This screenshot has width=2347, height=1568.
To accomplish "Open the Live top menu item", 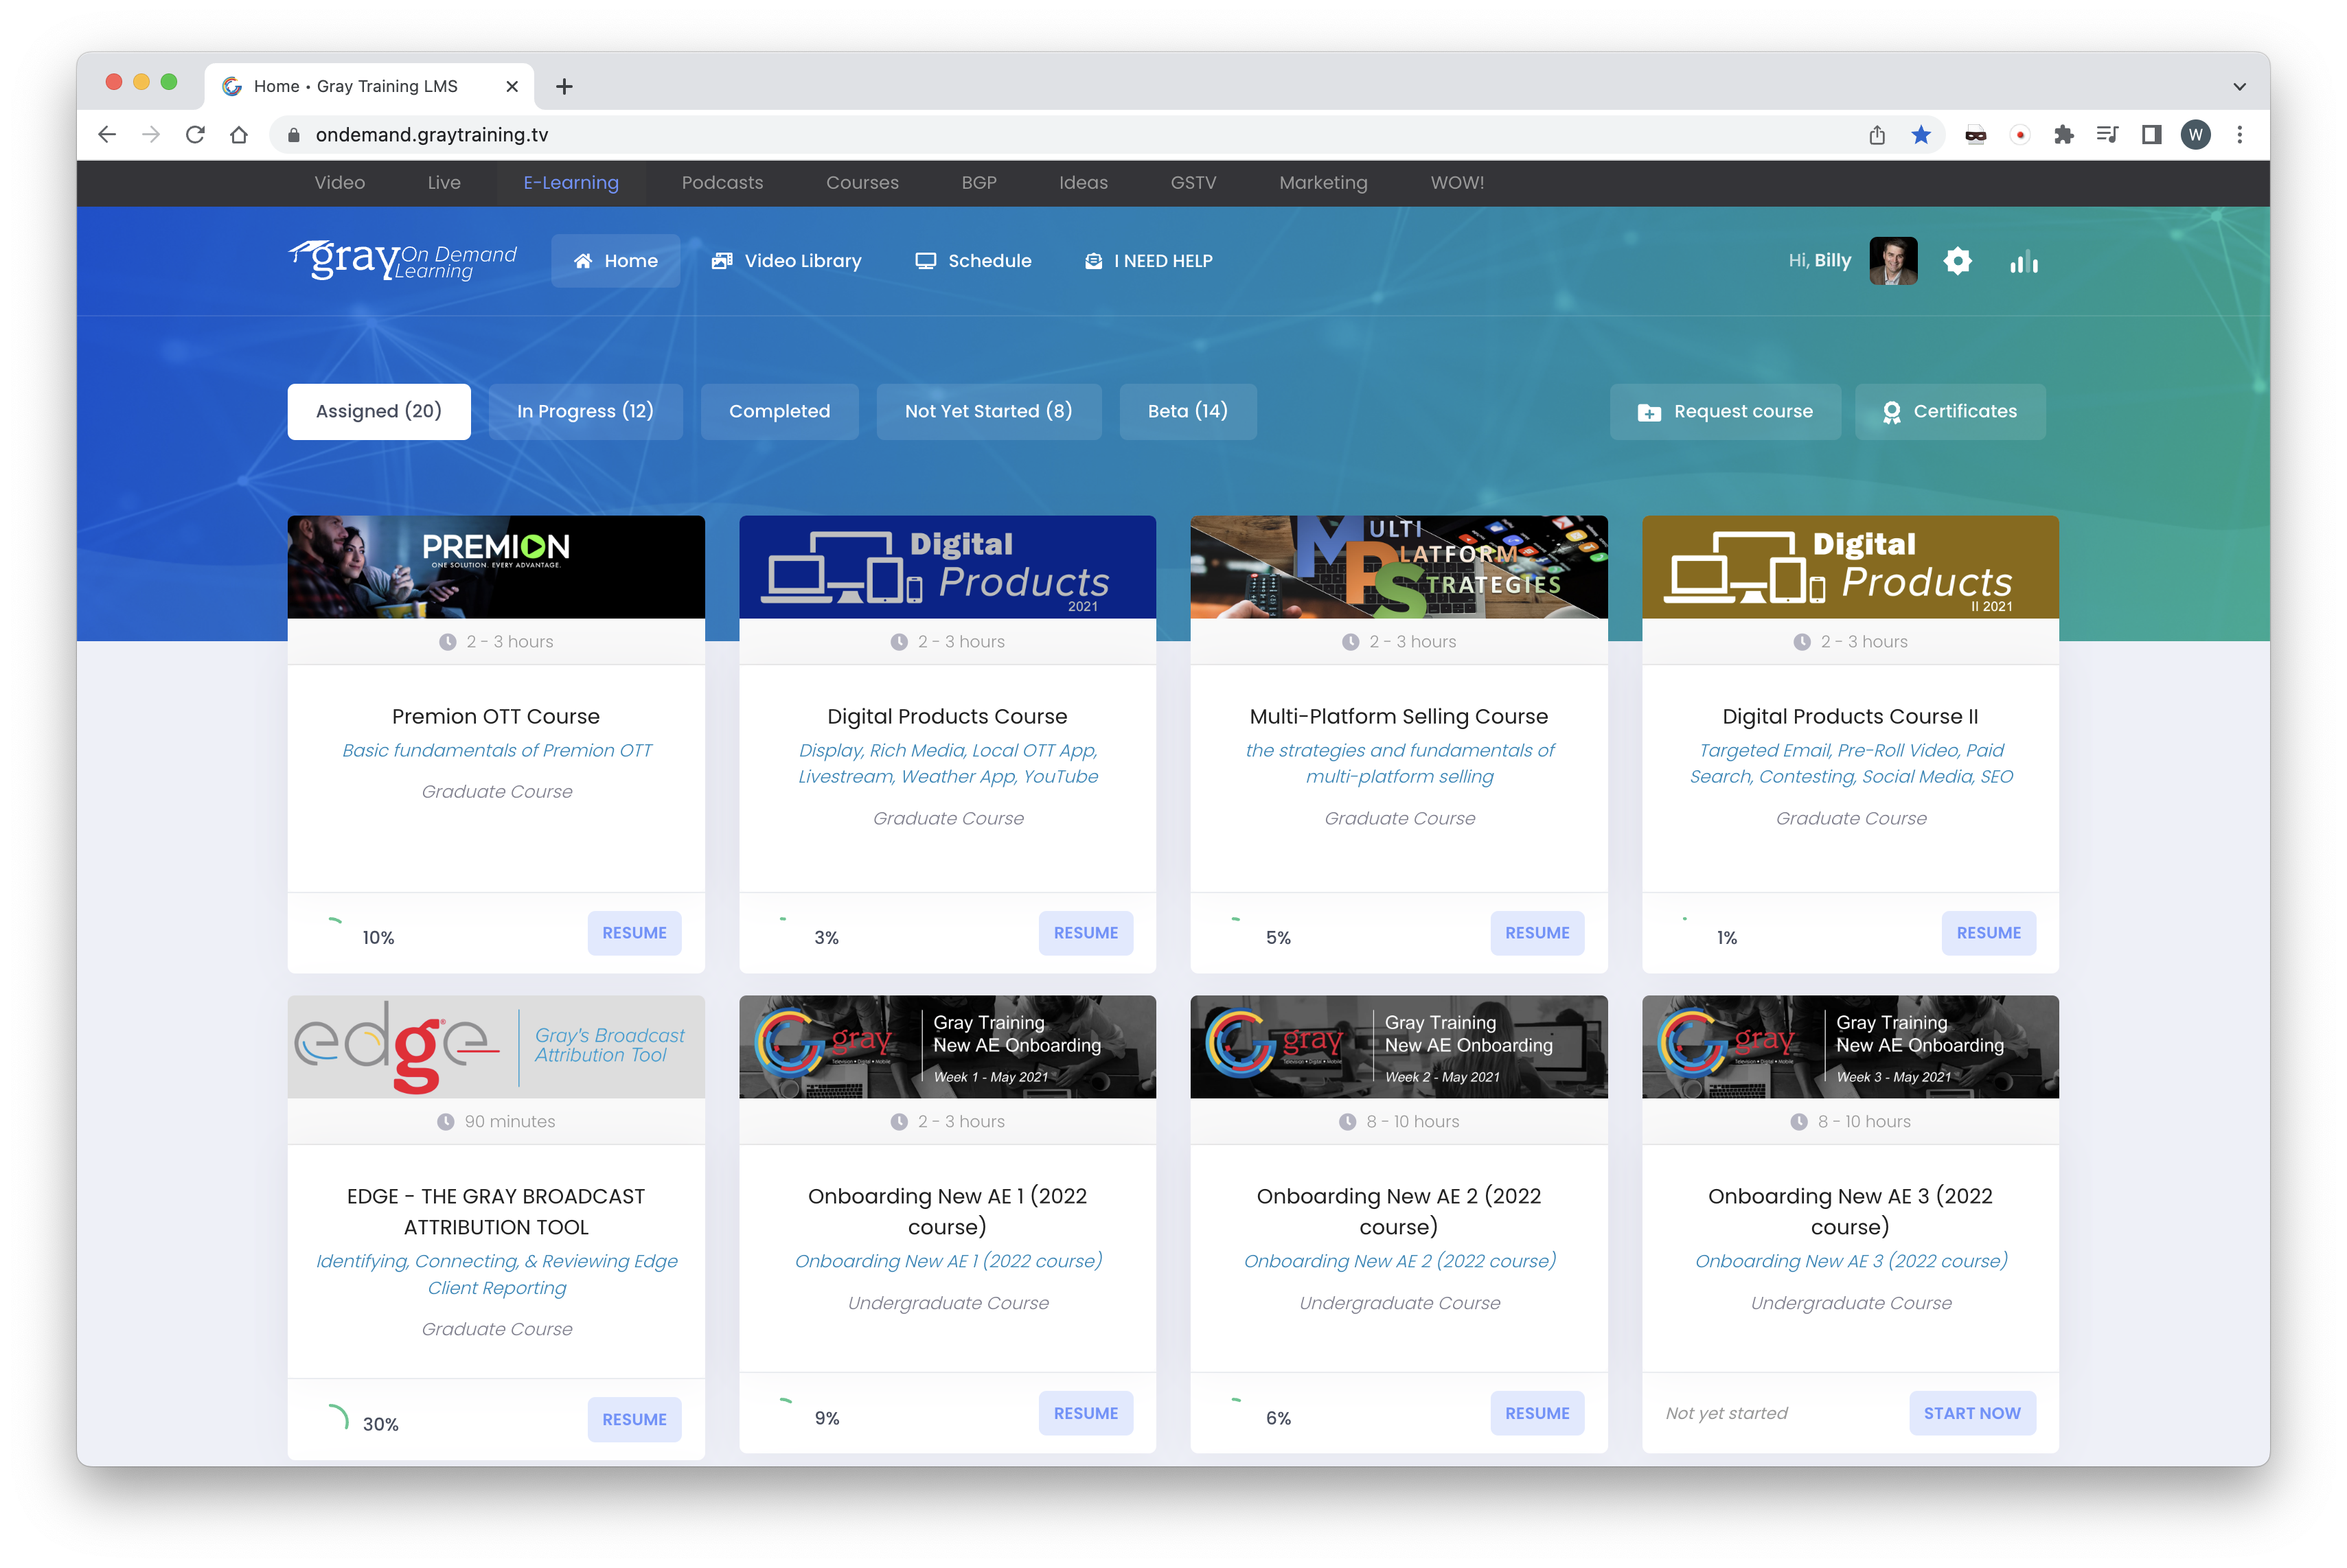I will coord(444,183).
